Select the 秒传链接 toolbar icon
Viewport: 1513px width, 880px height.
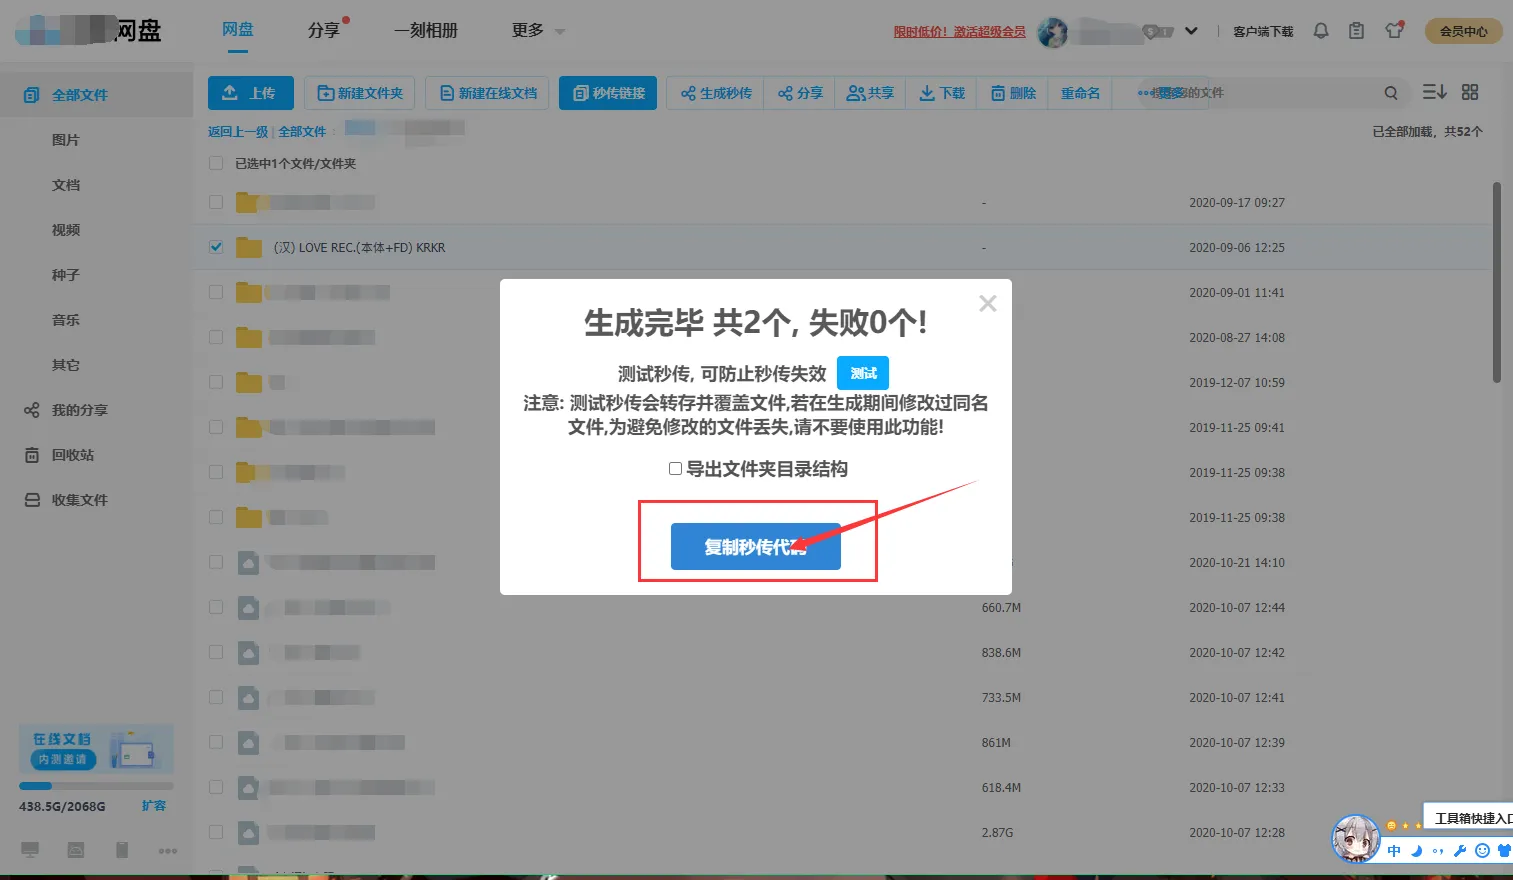(x=607, y=92)
